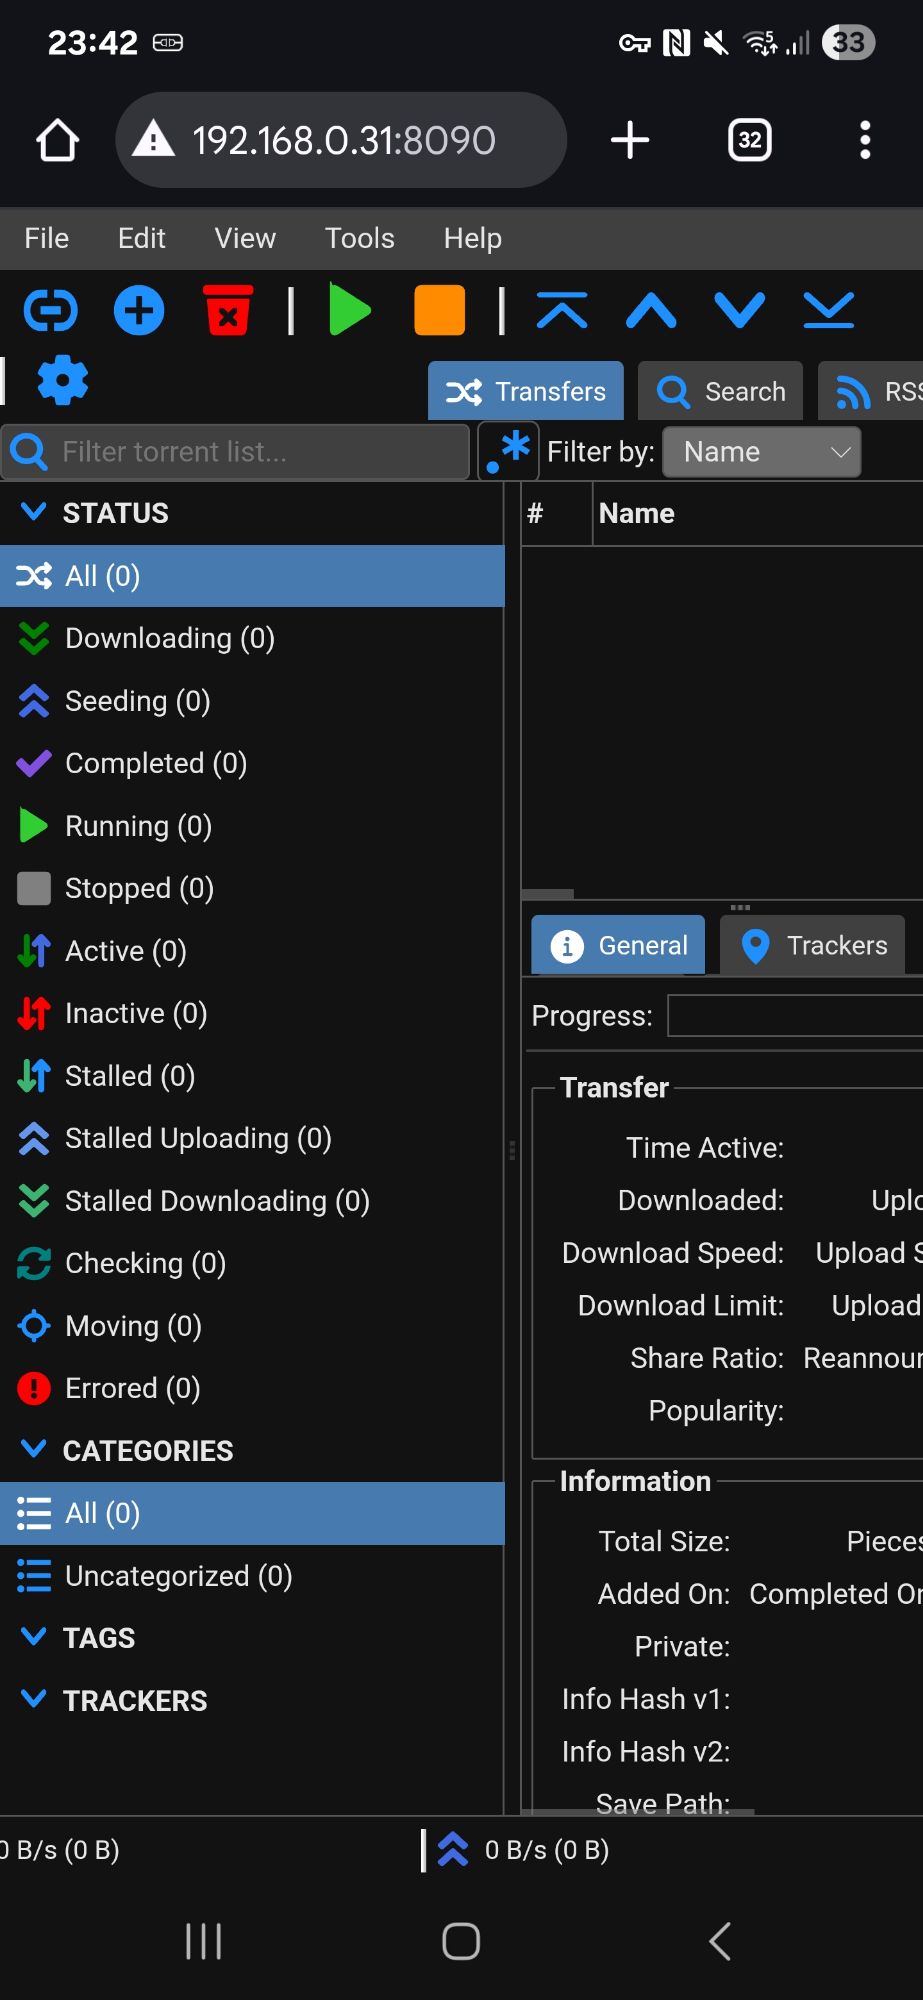Open the Tools menu
The width and height of the screenshot is (923, 2000).
pyautogui.click(x=359, y=238)
